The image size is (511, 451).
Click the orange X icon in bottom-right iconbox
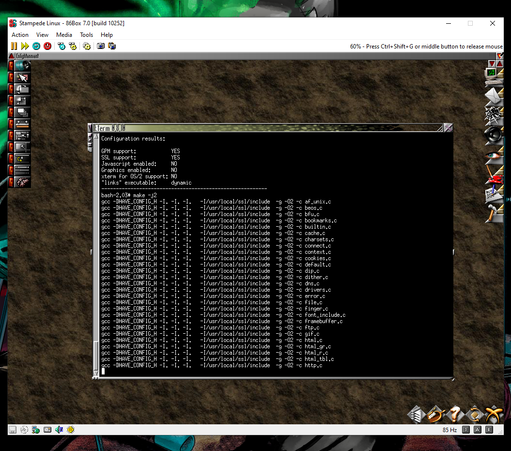click(494, 414)
